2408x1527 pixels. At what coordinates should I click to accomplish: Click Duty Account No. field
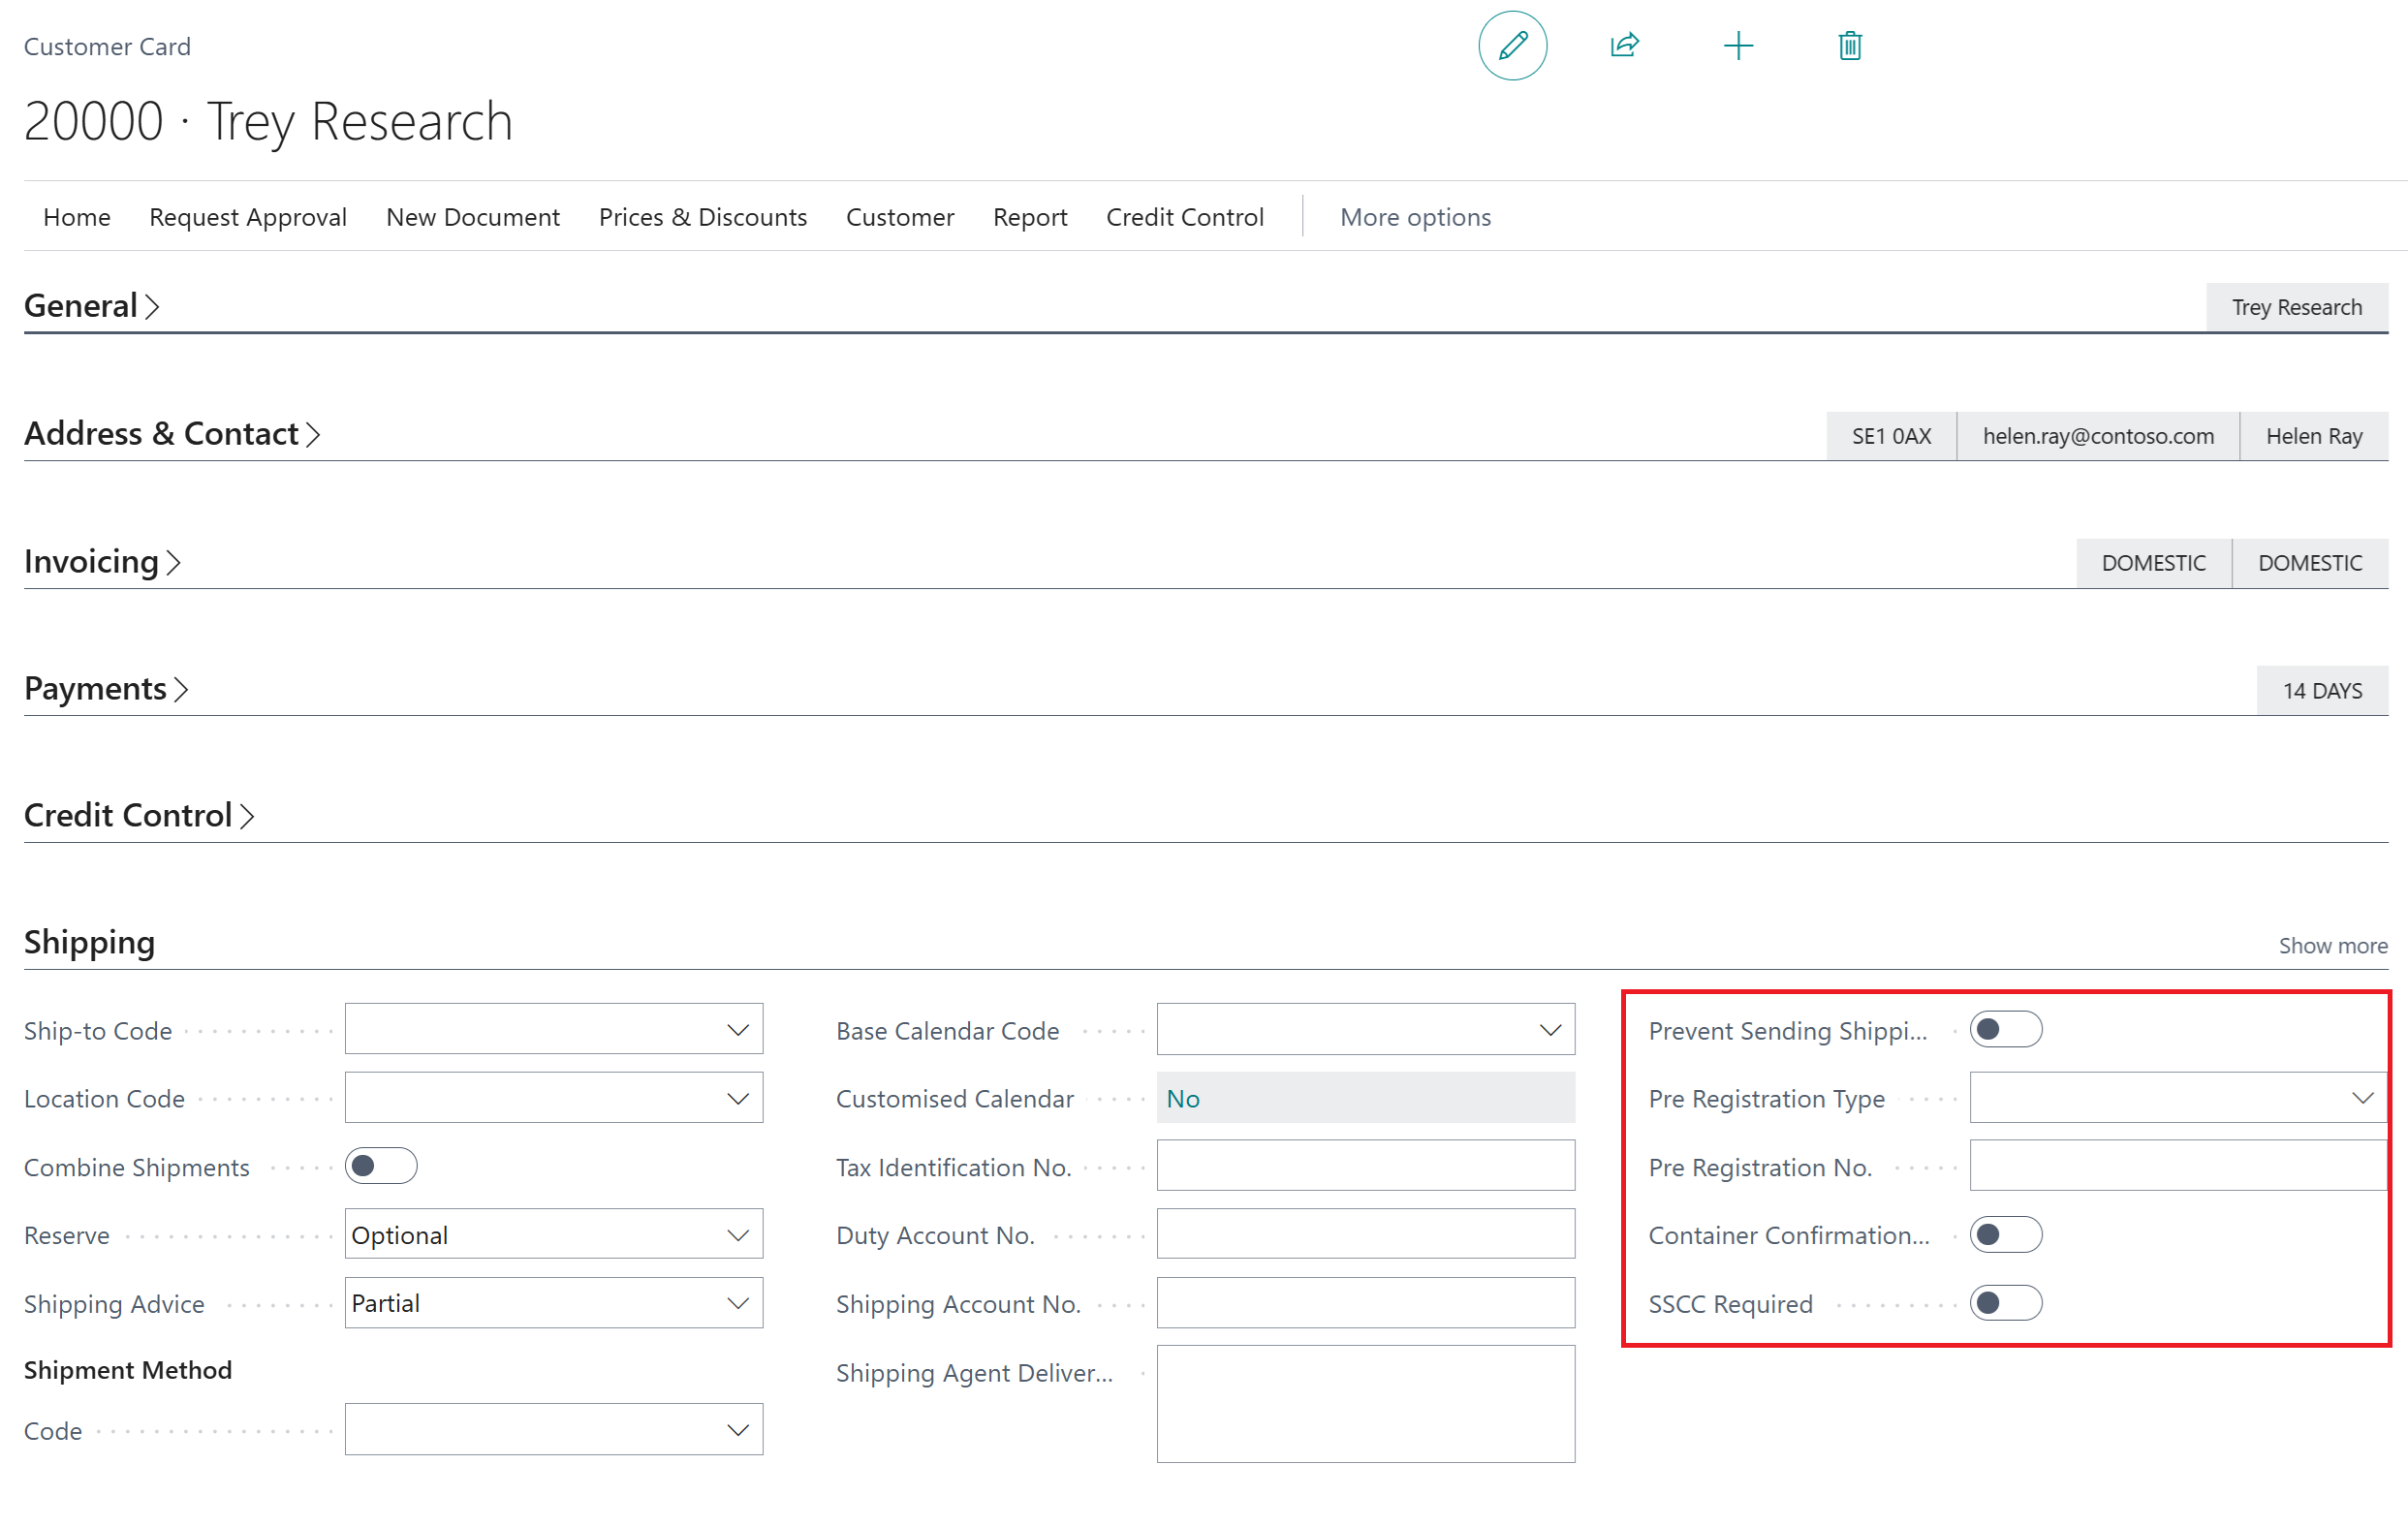[1366, 1235]
